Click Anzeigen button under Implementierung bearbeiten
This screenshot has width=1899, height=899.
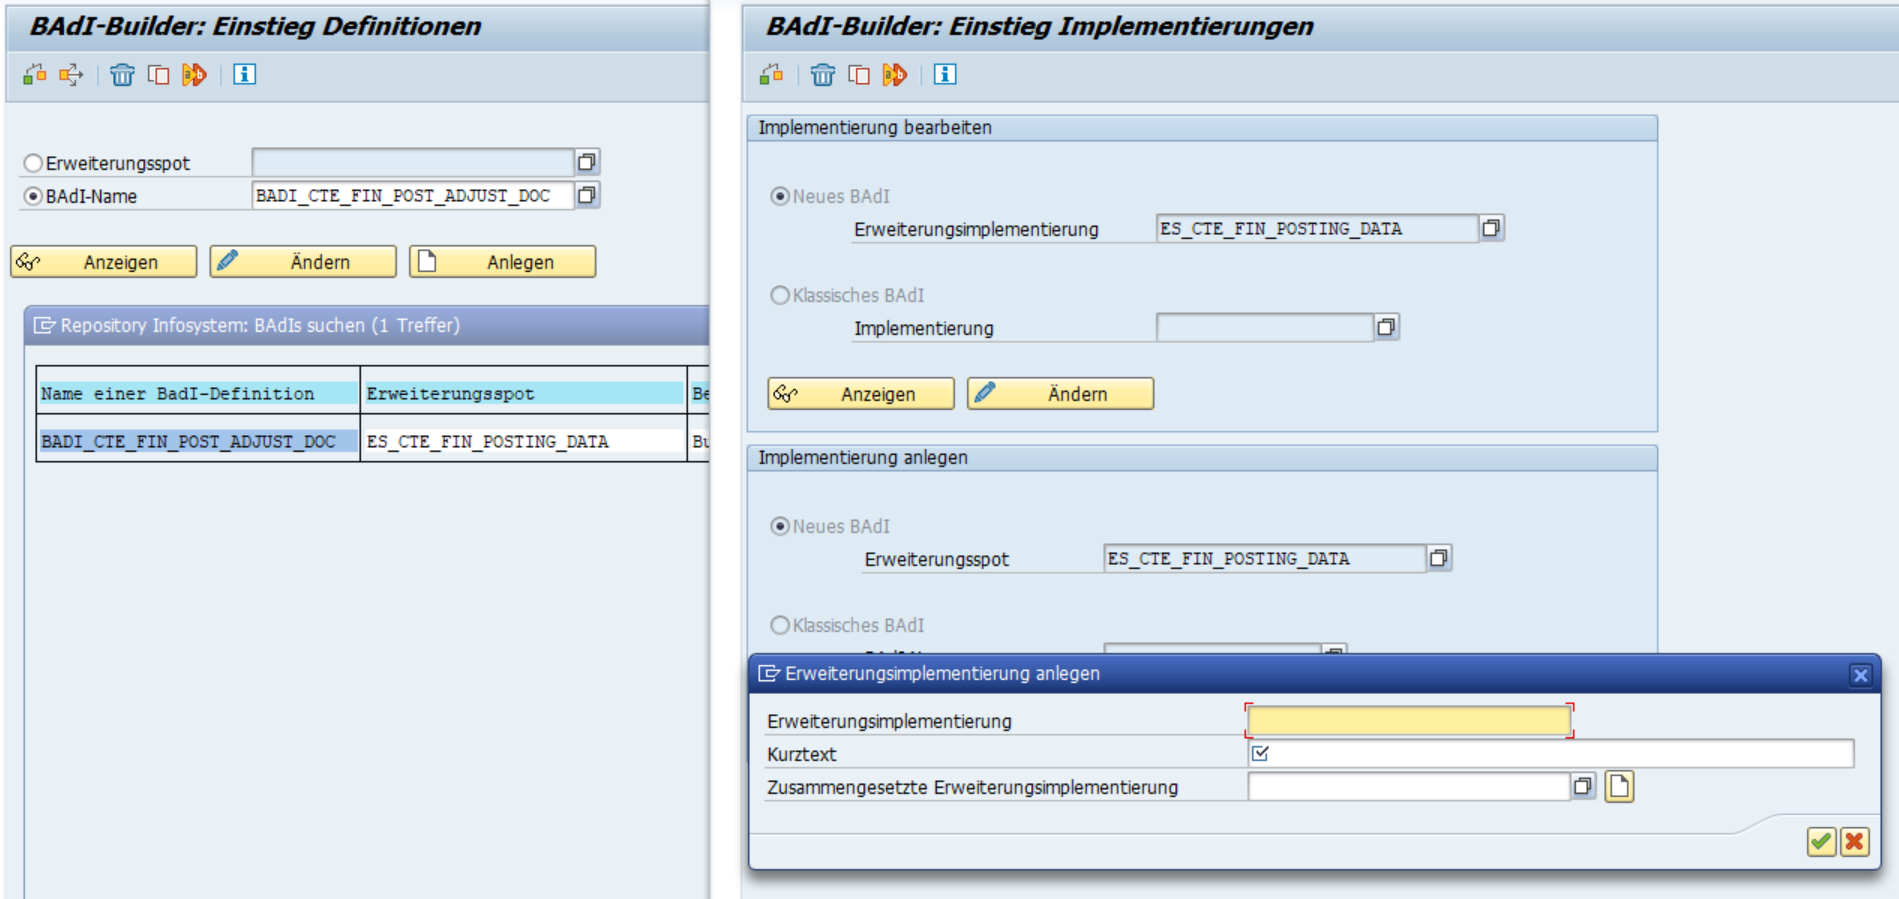pyautogui.click(x=861, y=394)
